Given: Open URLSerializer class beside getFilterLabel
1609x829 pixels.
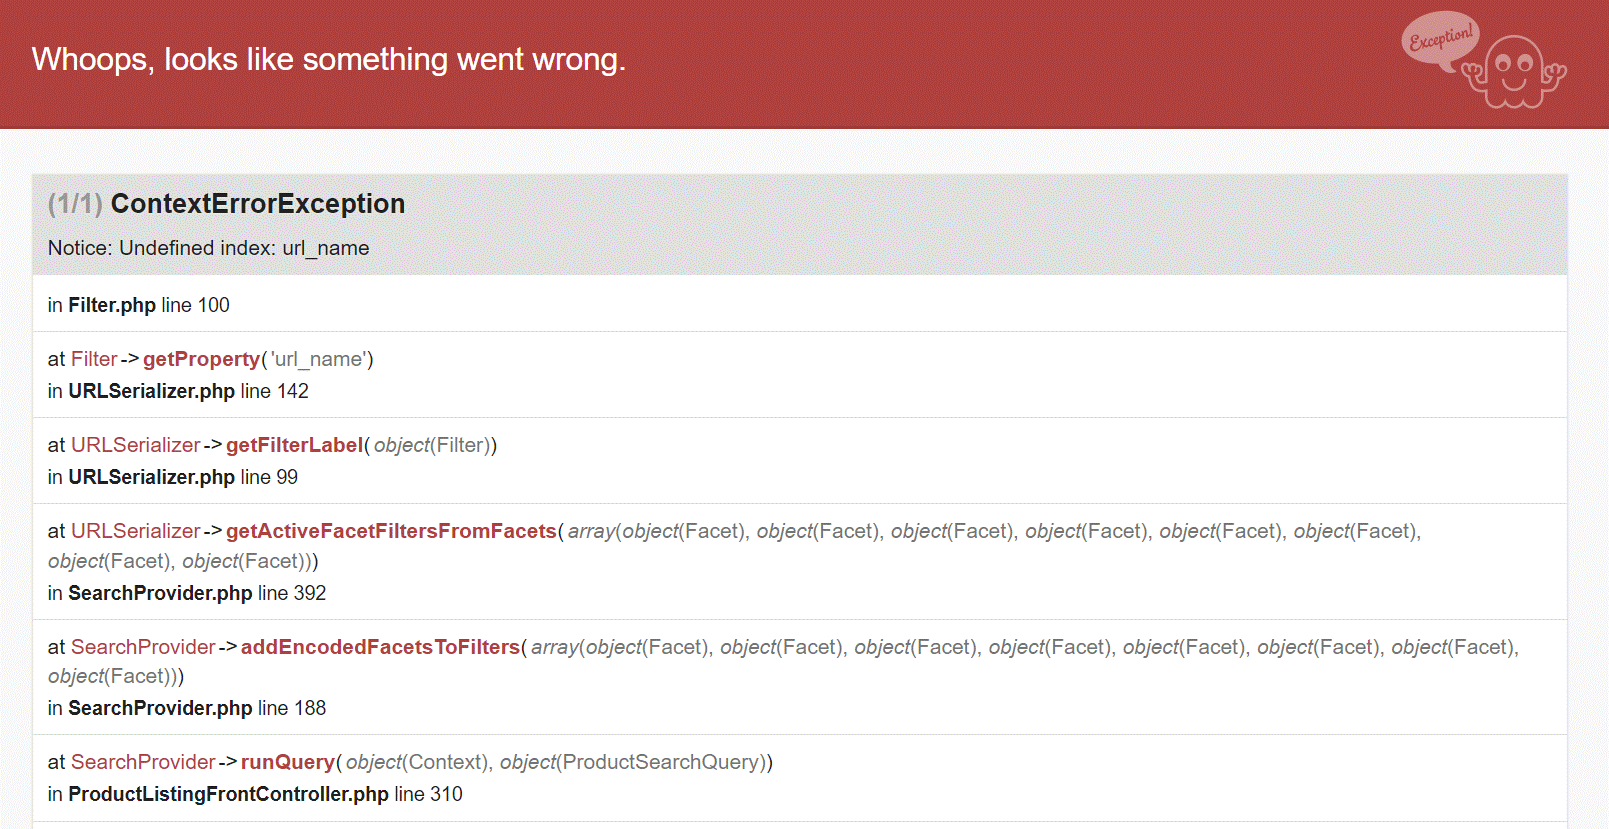Looking at the screenshot, I should (x=136, y=445).
